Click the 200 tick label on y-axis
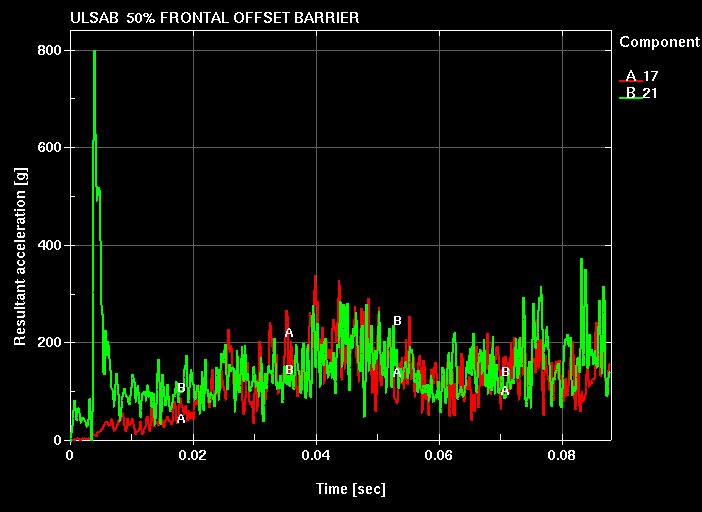The height and width of the screenshot is (512, 702). pyautogui.click(x=49, y=342)
